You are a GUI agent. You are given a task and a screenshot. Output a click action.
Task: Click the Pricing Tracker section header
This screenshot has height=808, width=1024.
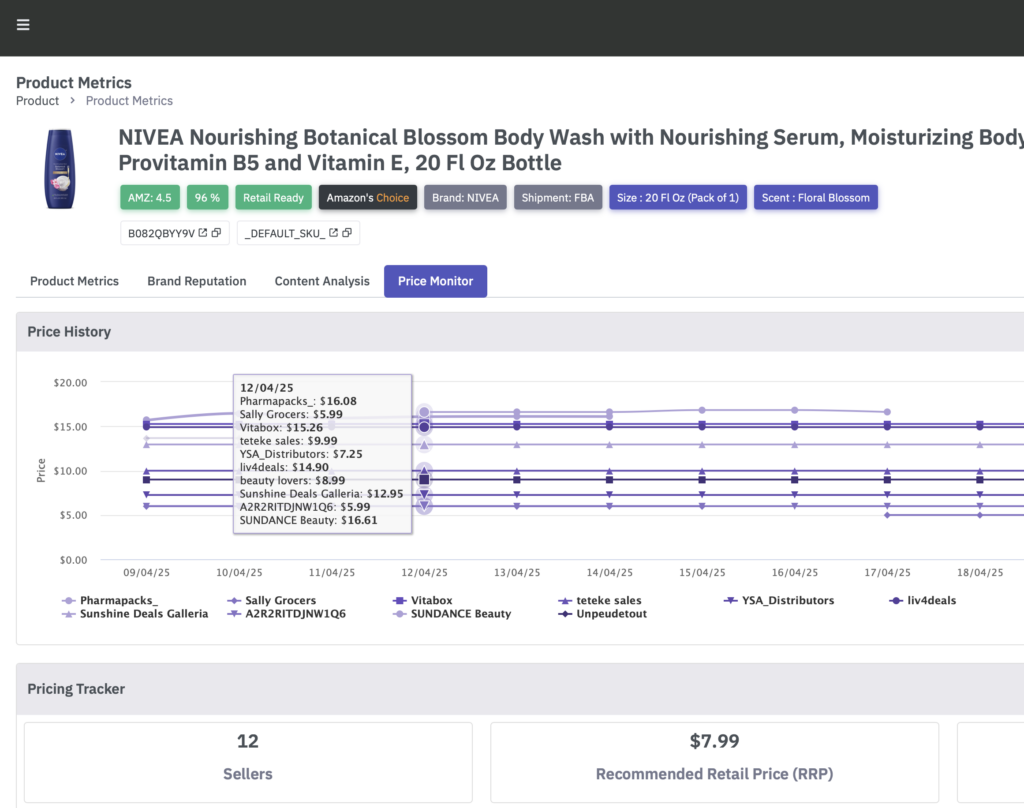[520, 689]
